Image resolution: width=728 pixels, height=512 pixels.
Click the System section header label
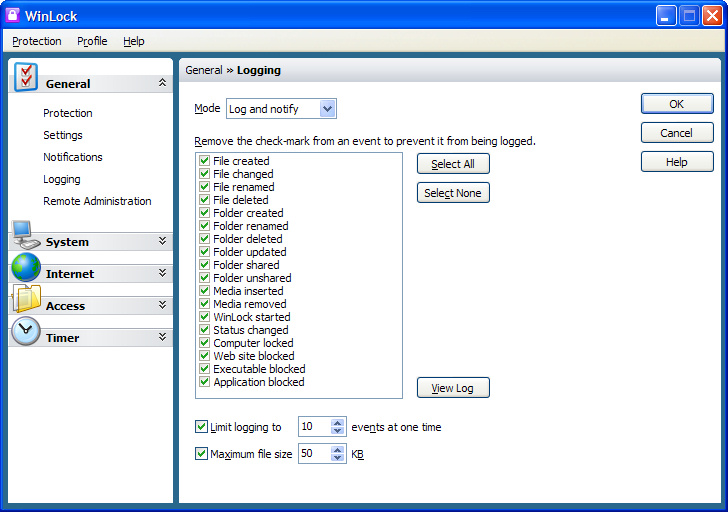pyautogui.click(x=67, y=242)
